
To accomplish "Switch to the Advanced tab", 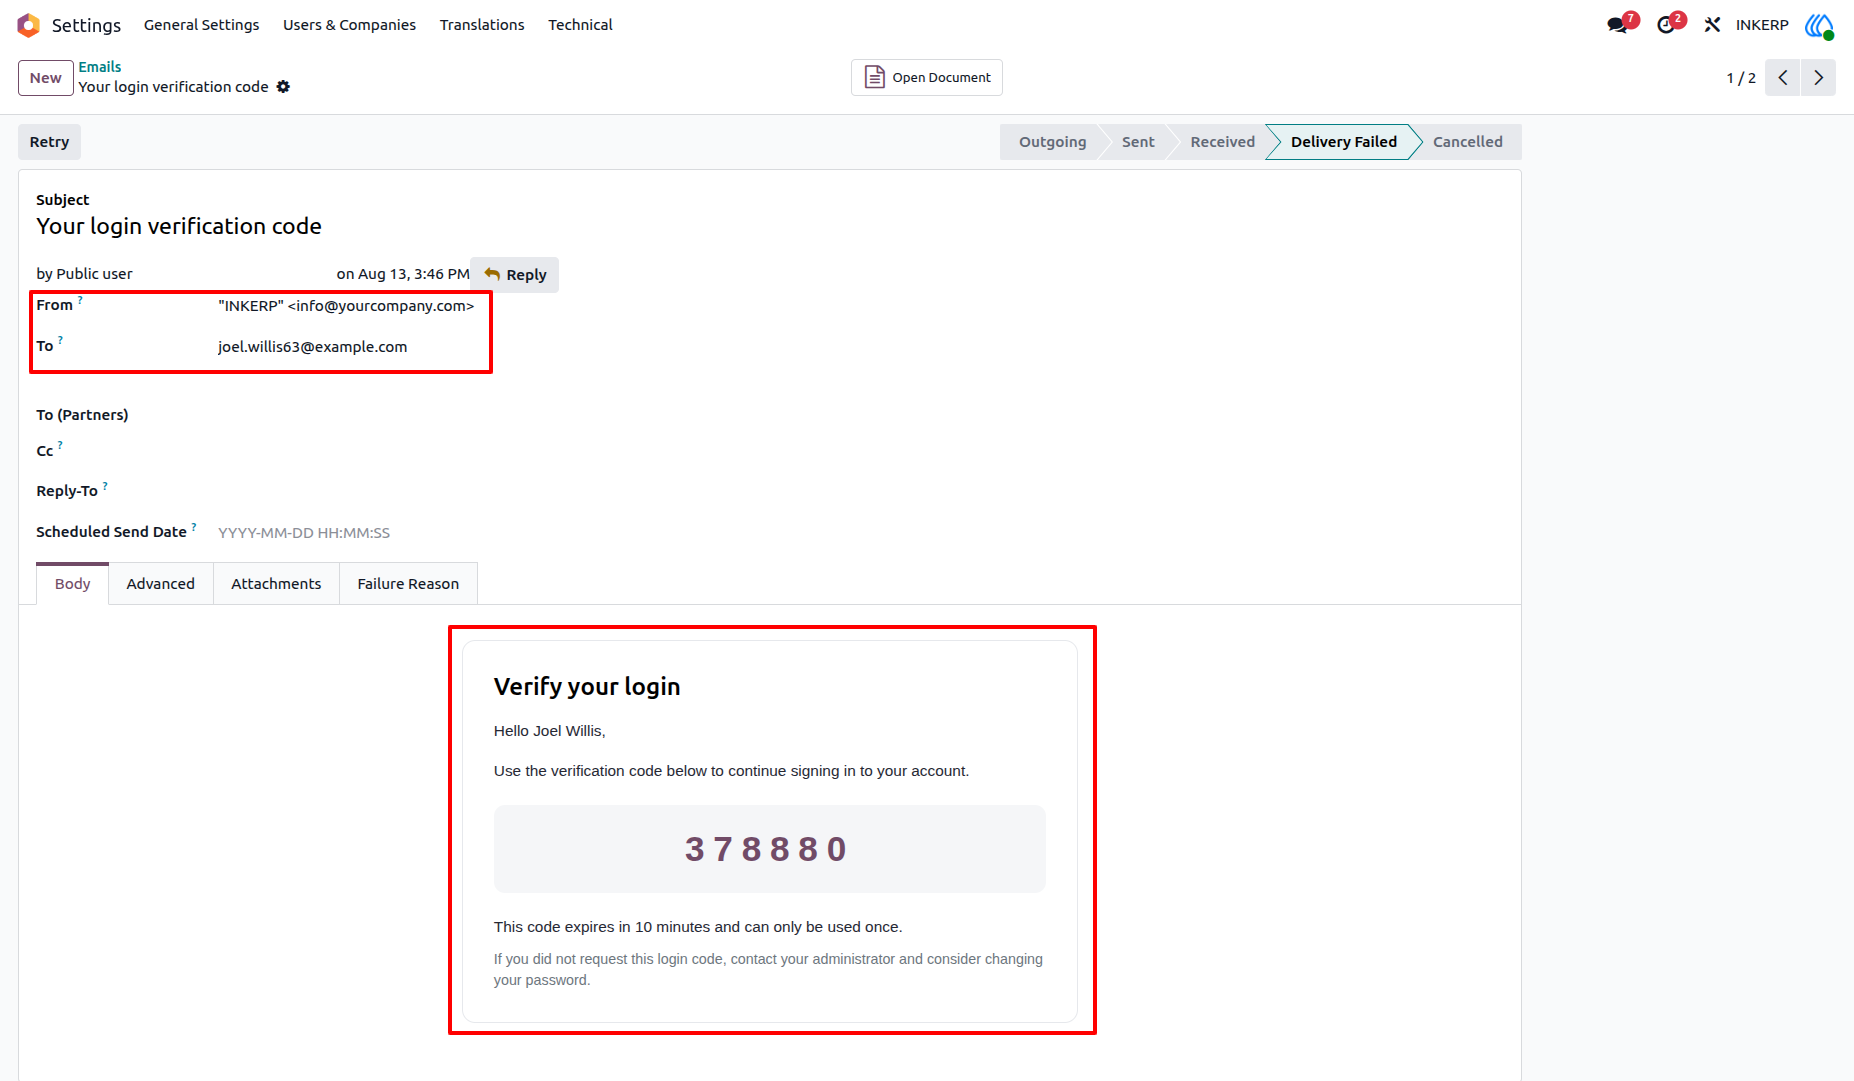I will pyautogui.click(x=161, y=584).
